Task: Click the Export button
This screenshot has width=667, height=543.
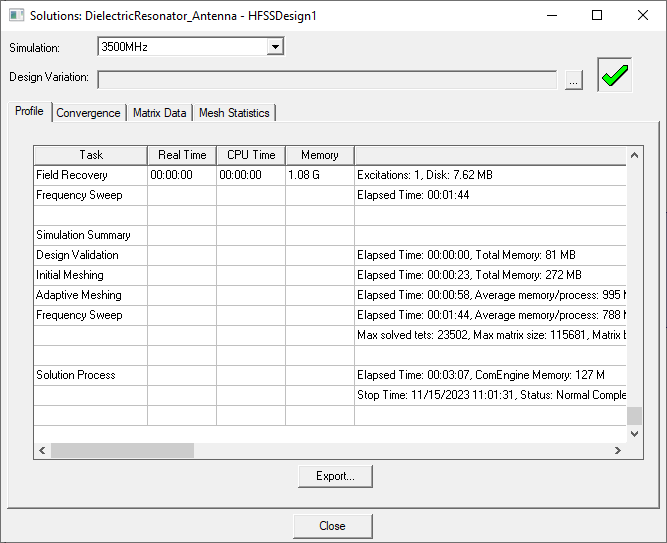Action: 335,476
